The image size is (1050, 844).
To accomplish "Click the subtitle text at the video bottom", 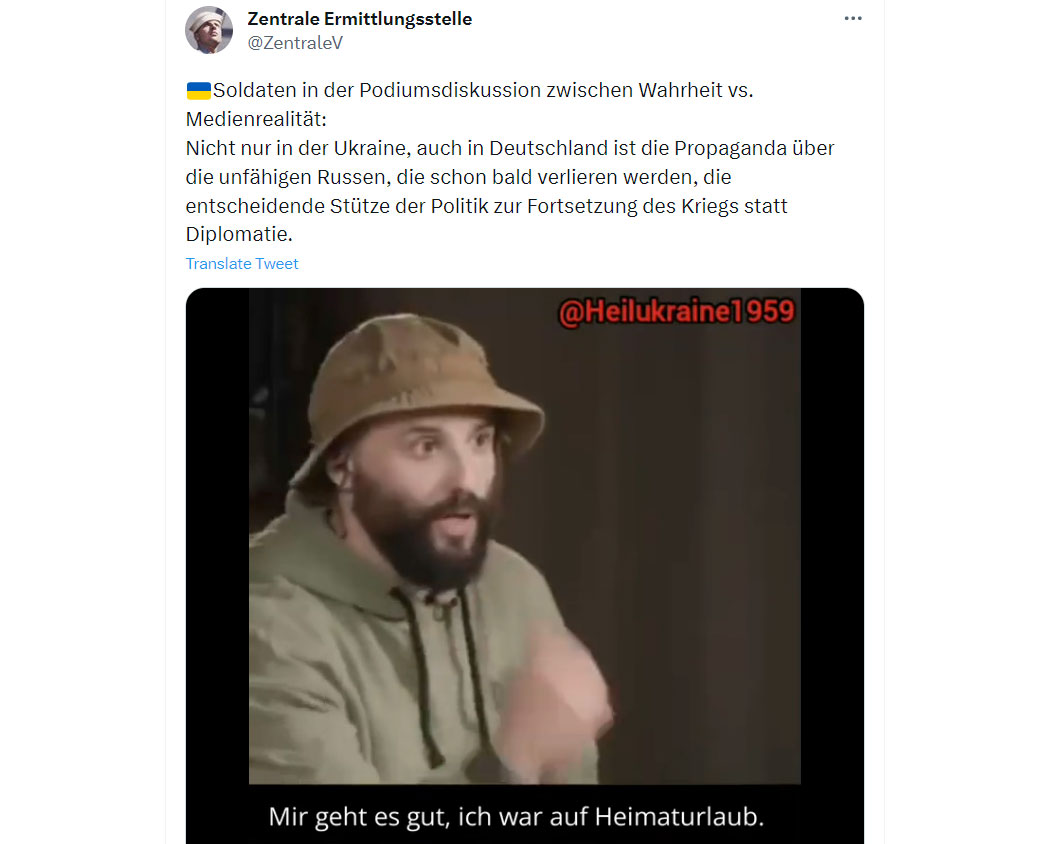I will (516, 817).
